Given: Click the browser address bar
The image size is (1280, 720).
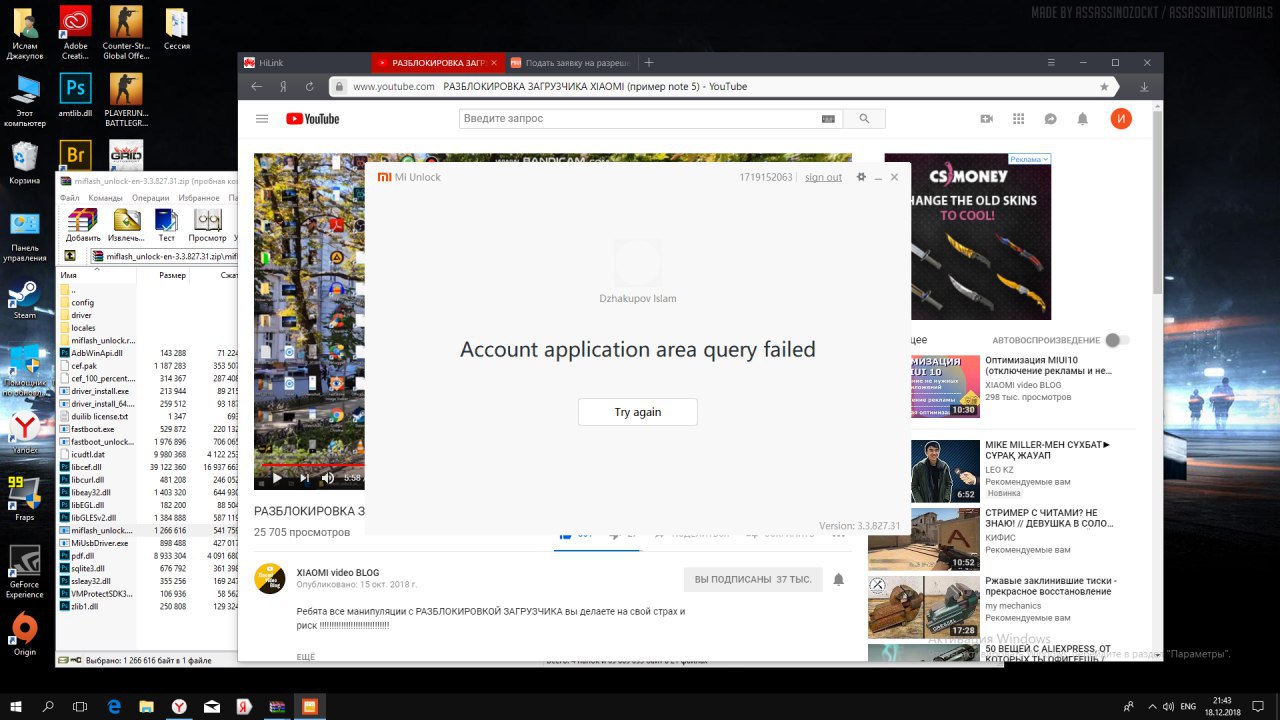Looking at the screenshot, I should (x=722, y=87).
